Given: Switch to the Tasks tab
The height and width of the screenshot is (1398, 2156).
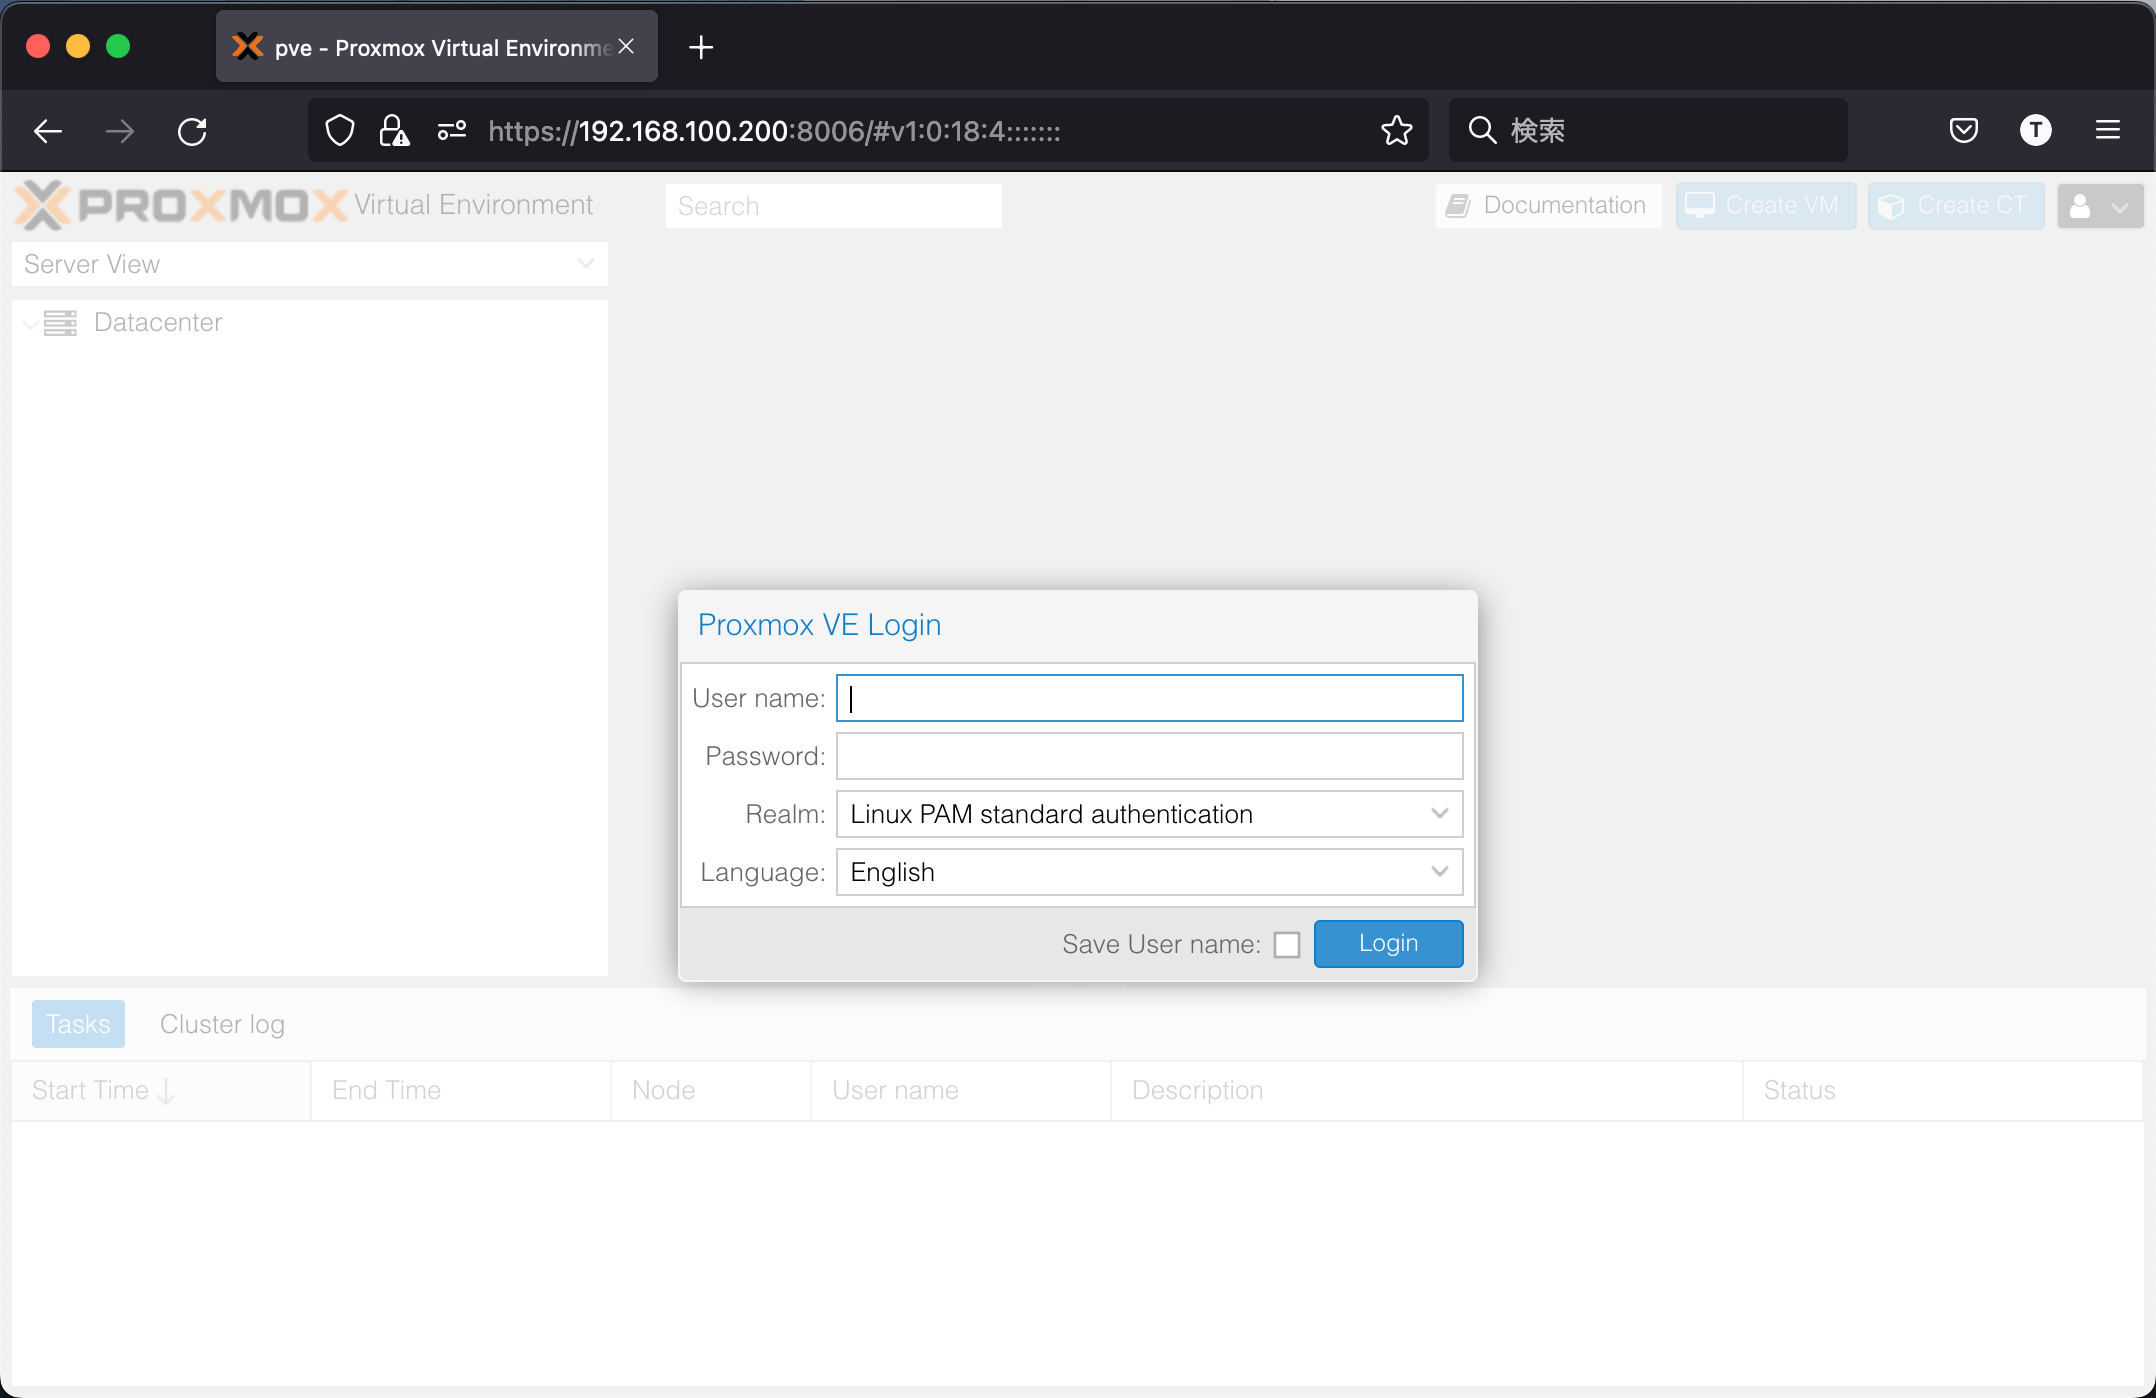Looking at the screenshot, I should coord(78,1024).
